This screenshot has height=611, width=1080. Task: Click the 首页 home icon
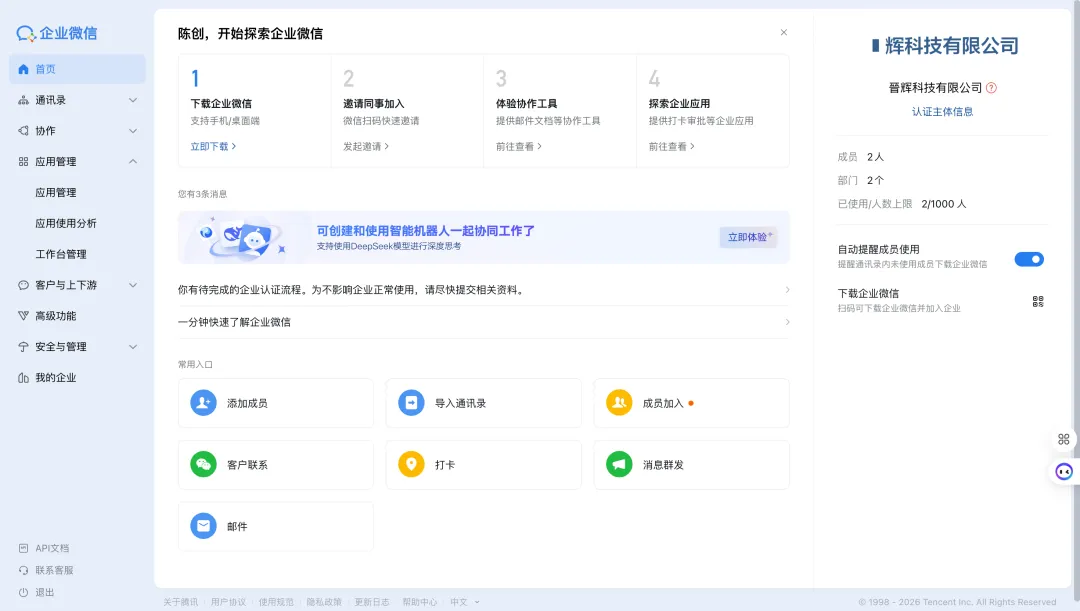(23, 69)
